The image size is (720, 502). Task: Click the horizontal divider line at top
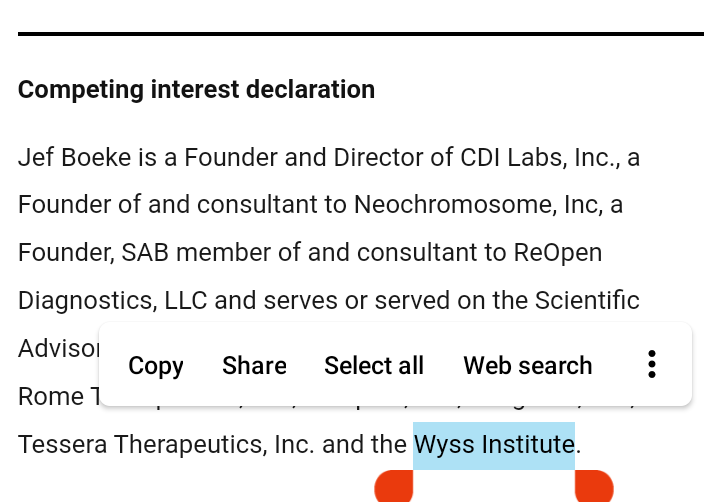pos(360,34)
